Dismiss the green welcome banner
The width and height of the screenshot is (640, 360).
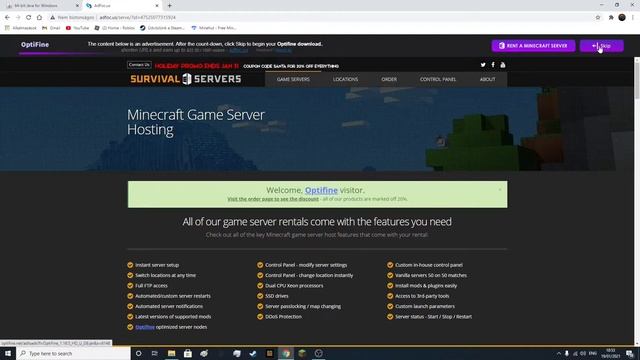pyautogui.click(x=500, y=189)
